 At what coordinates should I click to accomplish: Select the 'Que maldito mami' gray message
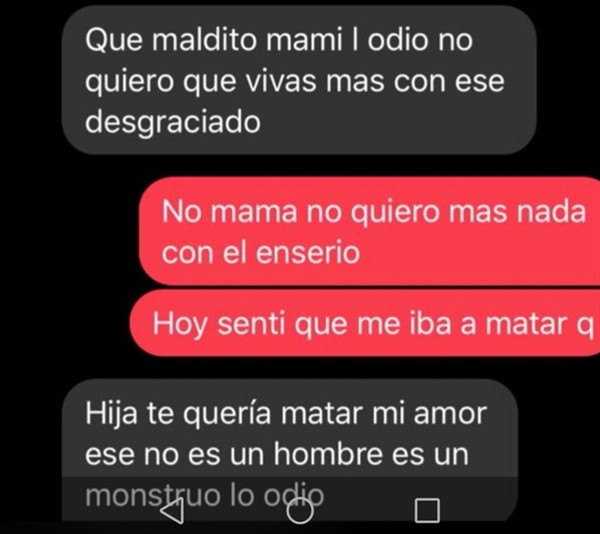[x=299, y=80]
